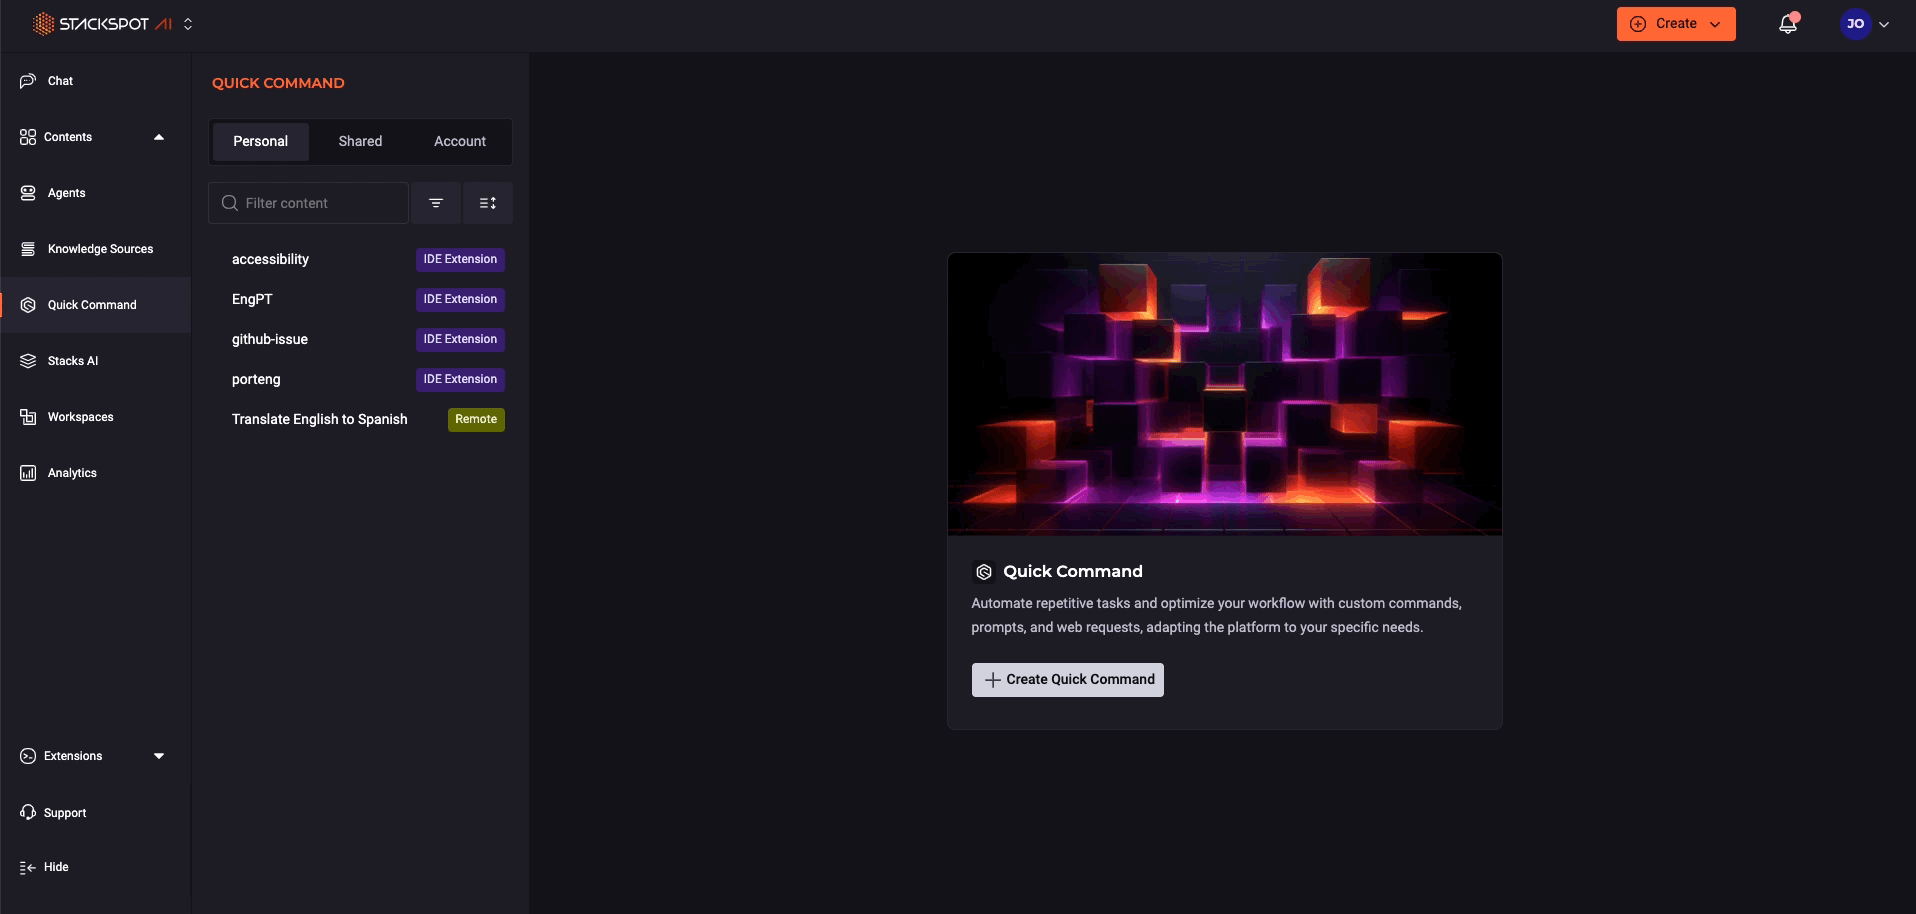Open the Chat section in the sidebar
The width and height of the screenshot is (1916, 914).
point(59,81)
